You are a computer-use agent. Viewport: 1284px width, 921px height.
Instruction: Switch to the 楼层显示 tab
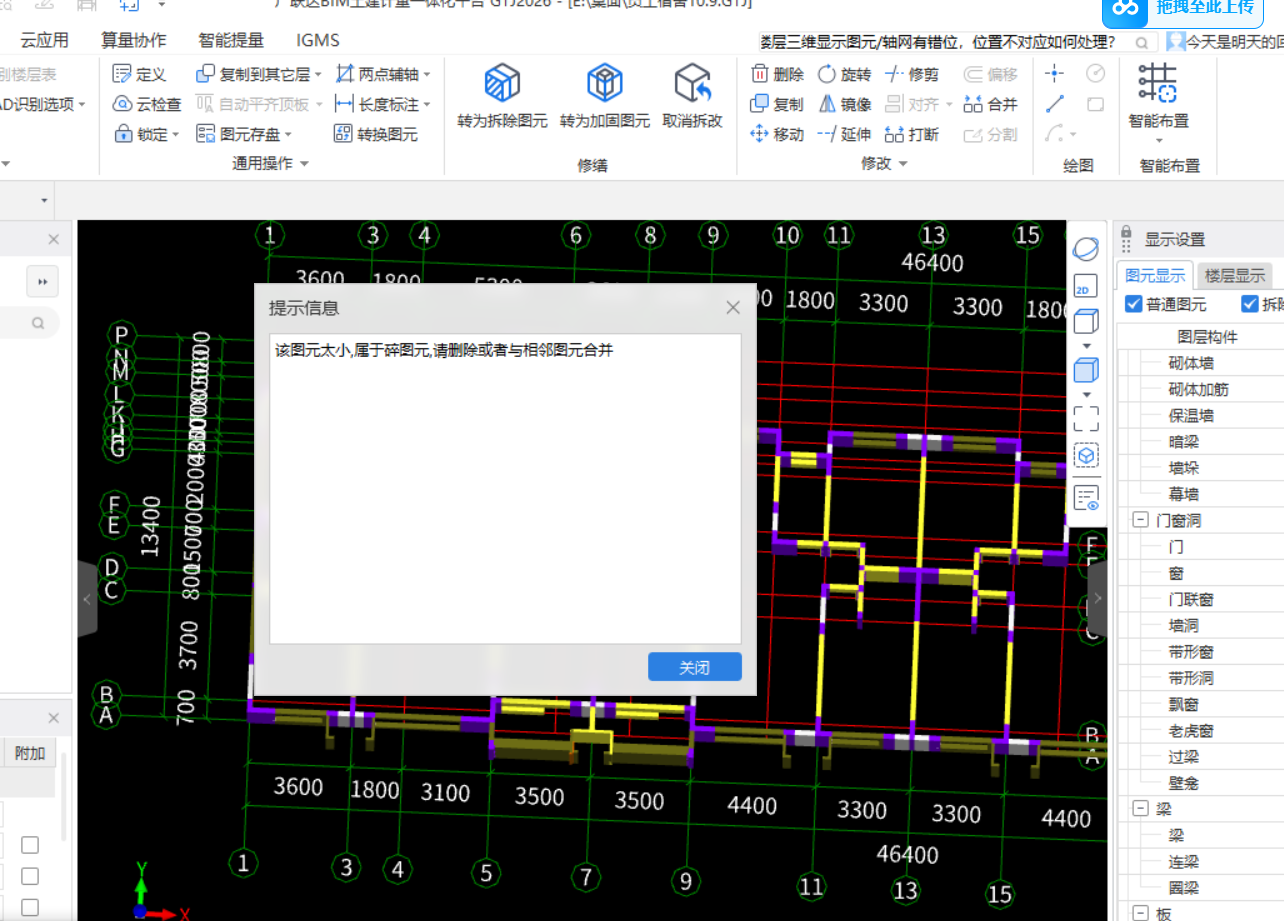point(1233,276)
